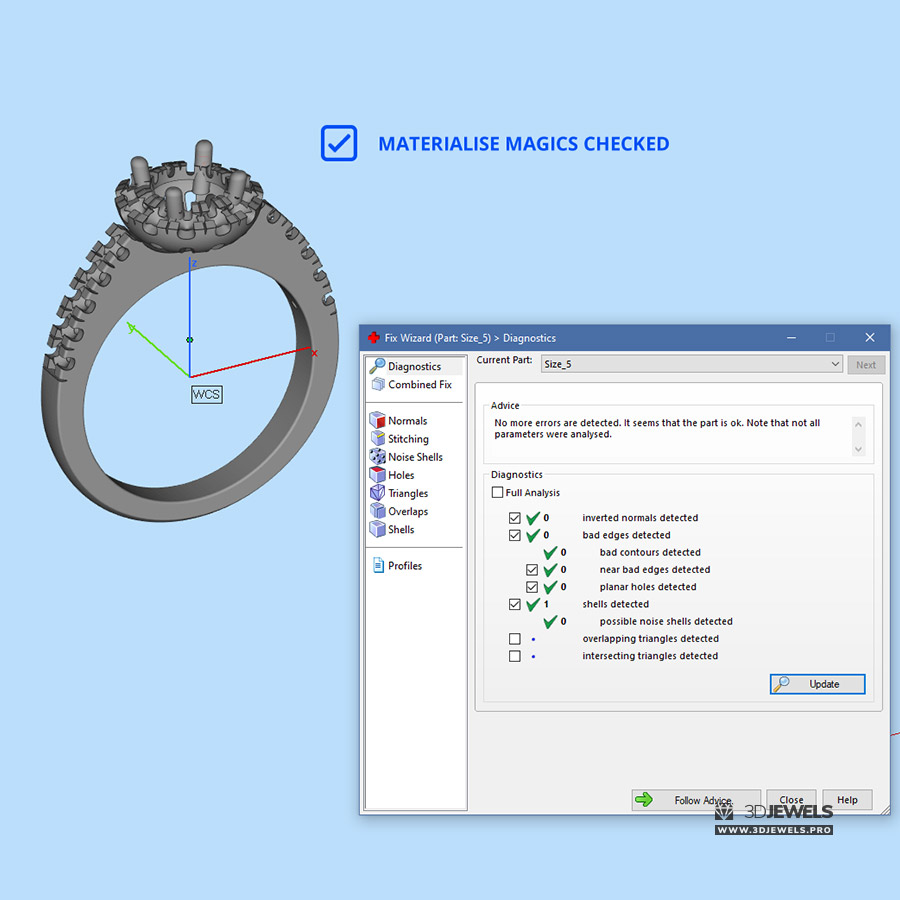Click the green check beside inverted normals
900x900 pixels.
tap(533, 518)
